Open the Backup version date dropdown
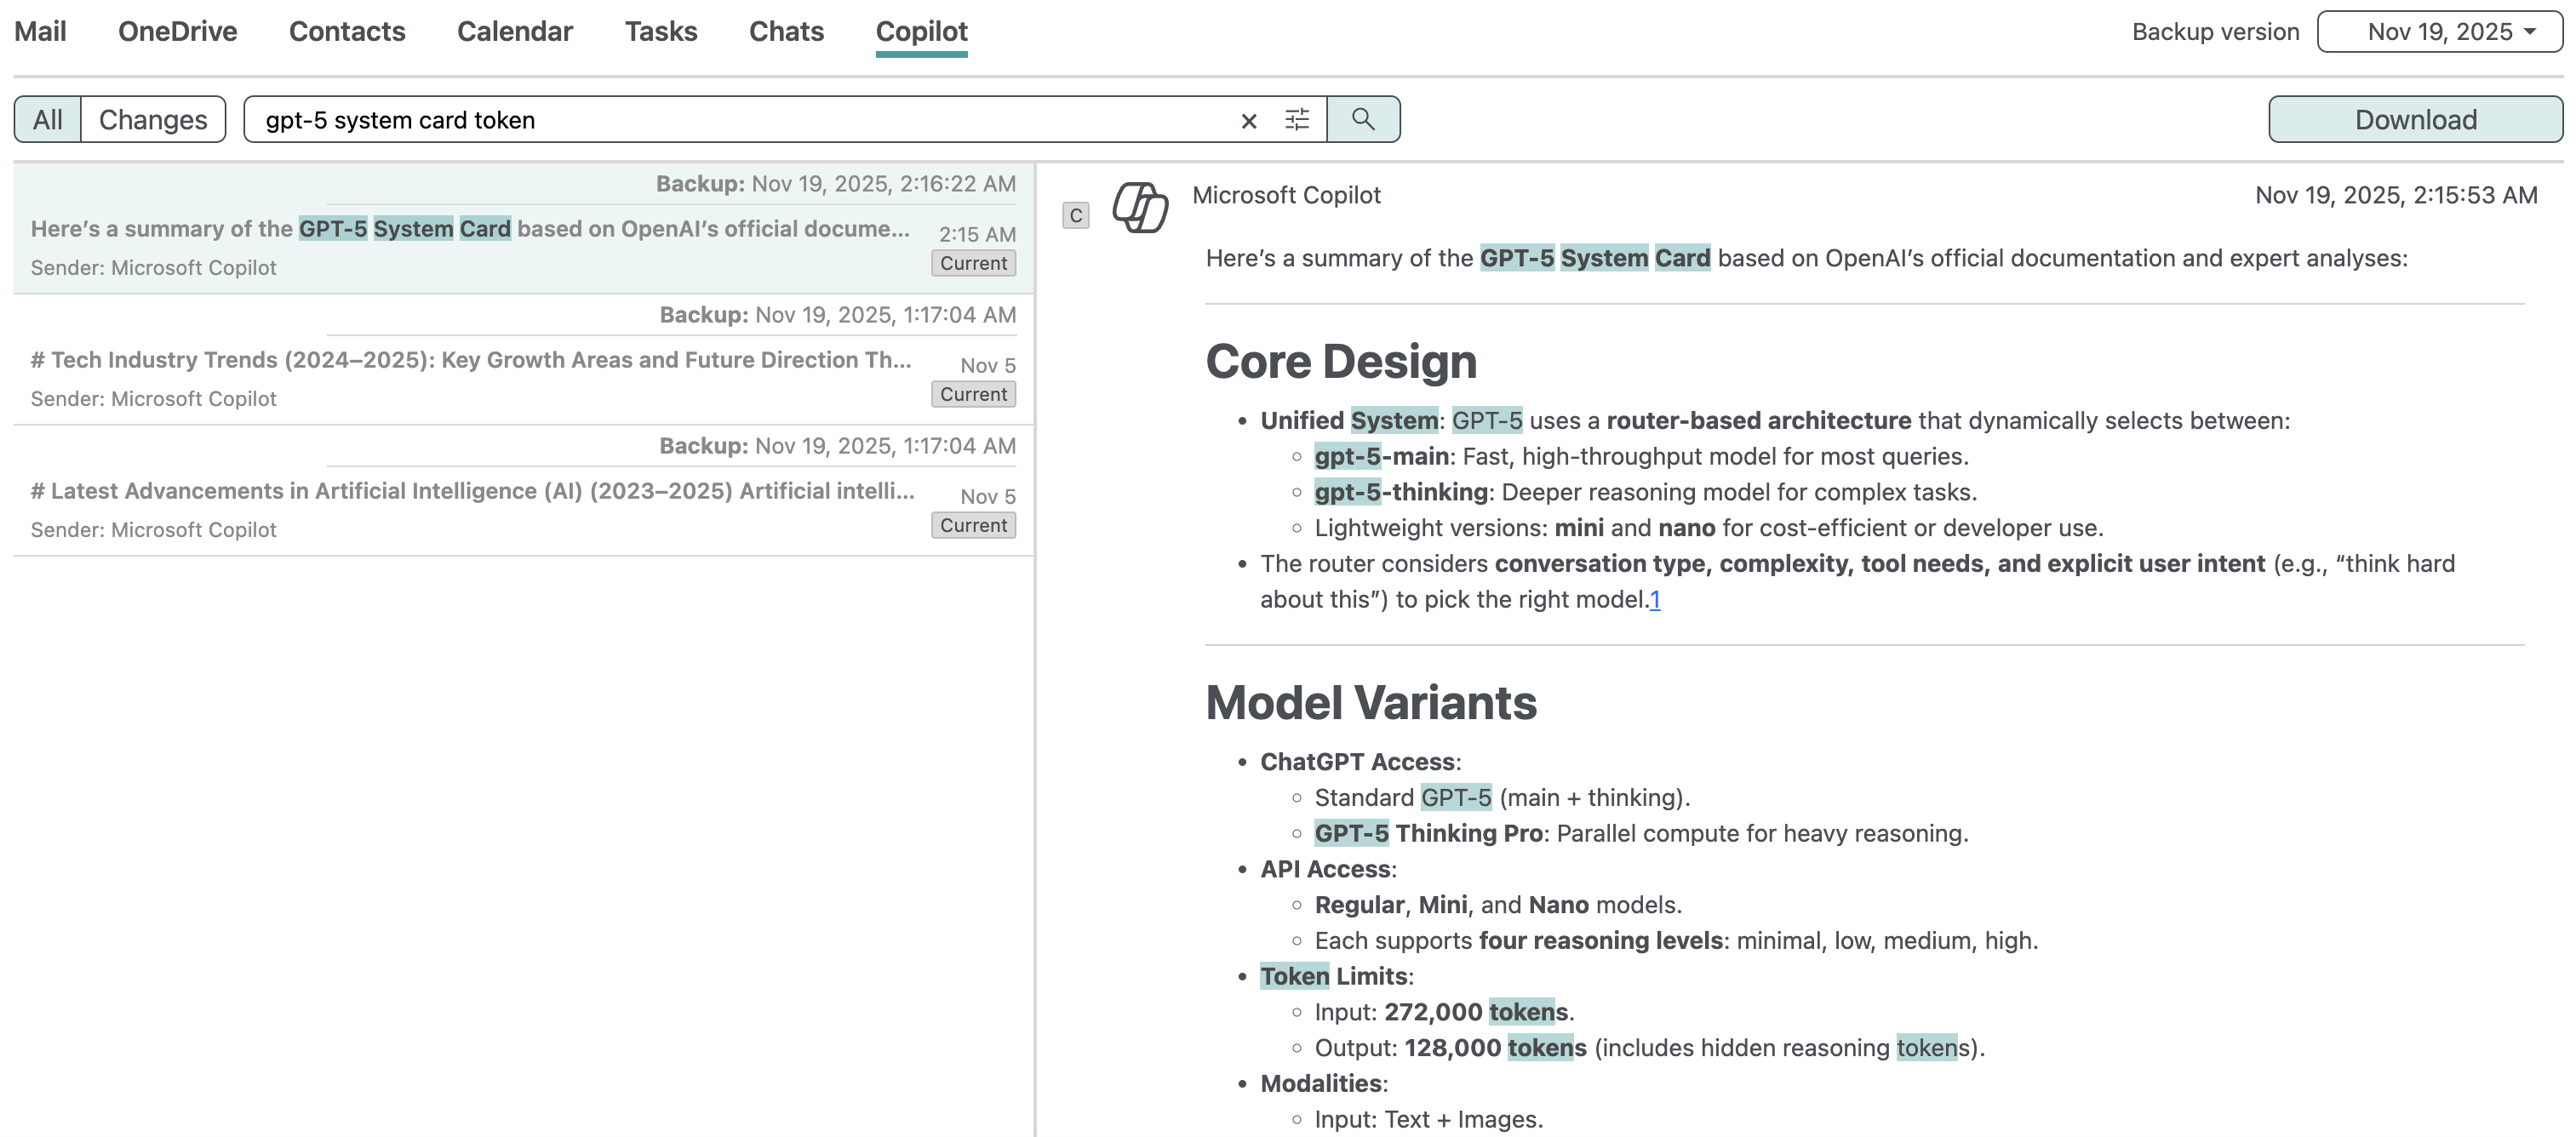 (x=2438, y=32)
